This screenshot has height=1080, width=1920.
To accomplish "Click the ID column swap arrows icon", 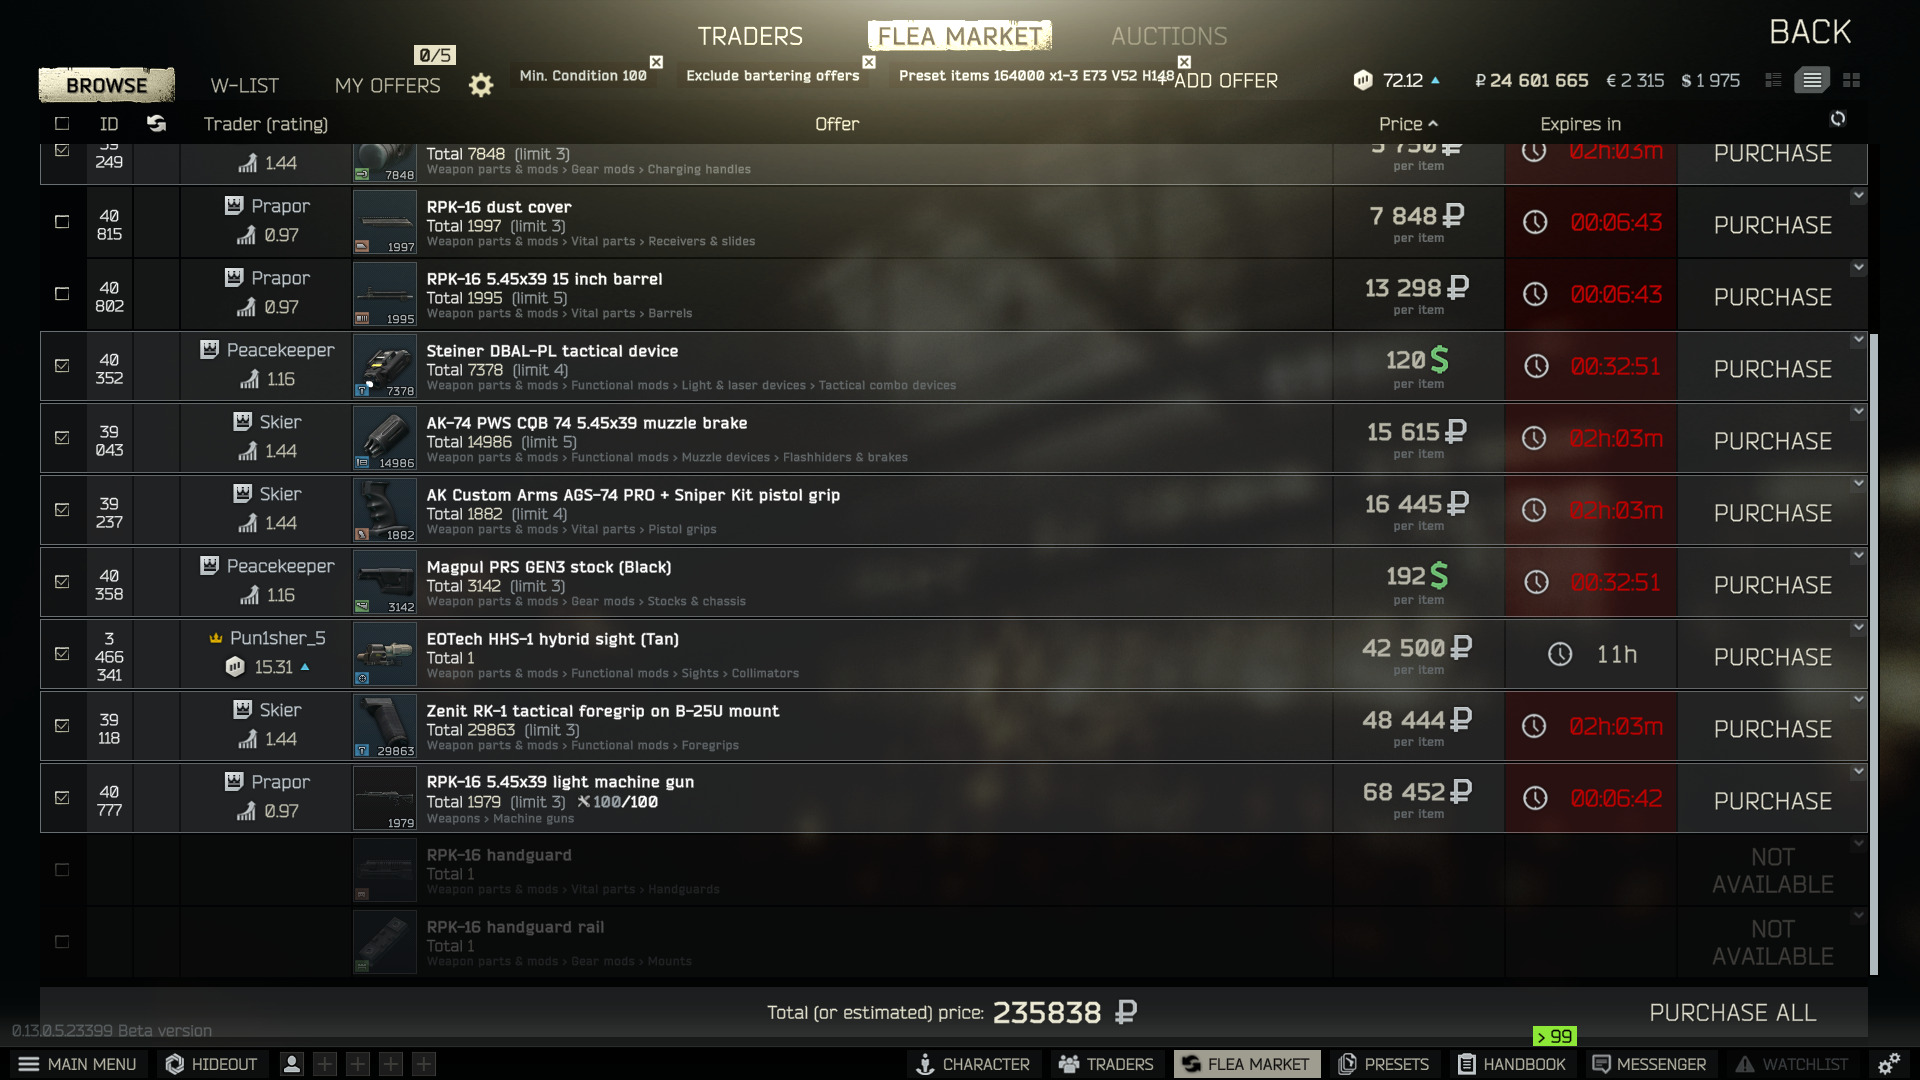I will [x=156, y=123].
